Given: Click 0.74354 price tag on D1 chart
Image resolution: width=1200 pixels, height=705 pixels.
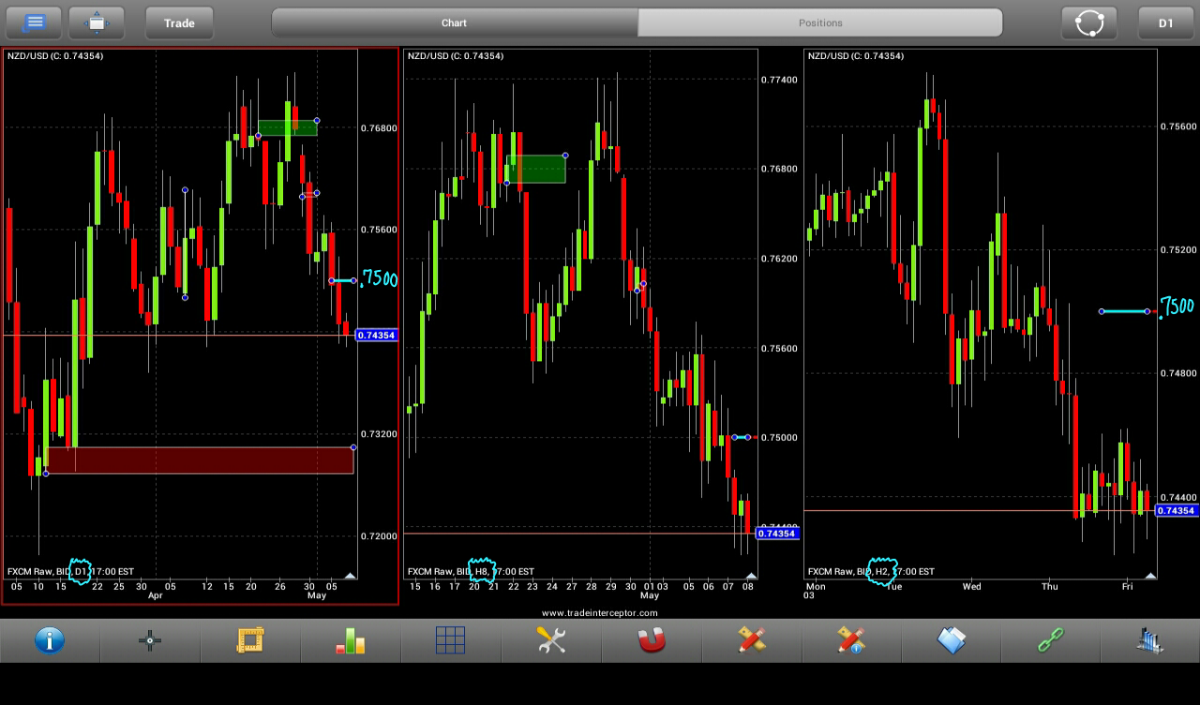Looking at the screenshot, I should click(x=377, y=335).
